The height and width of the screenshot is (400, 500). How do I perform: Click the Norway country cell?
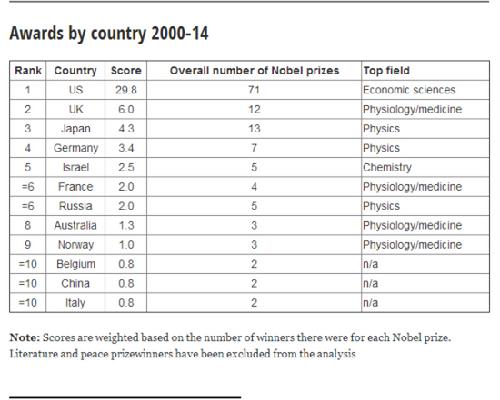(x=76, y=245)
